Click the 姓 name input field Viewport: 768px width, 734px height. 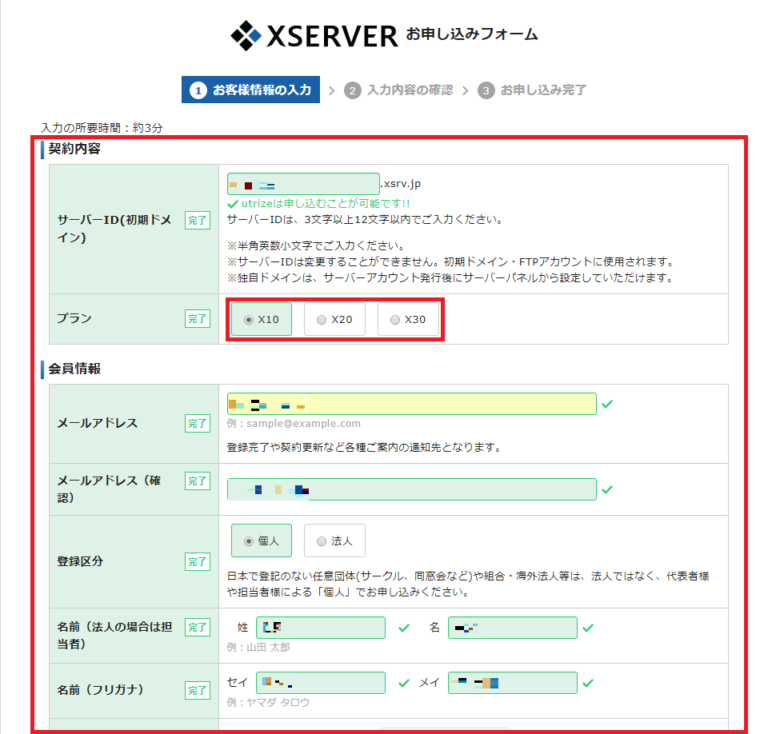(x=321, y=627)
